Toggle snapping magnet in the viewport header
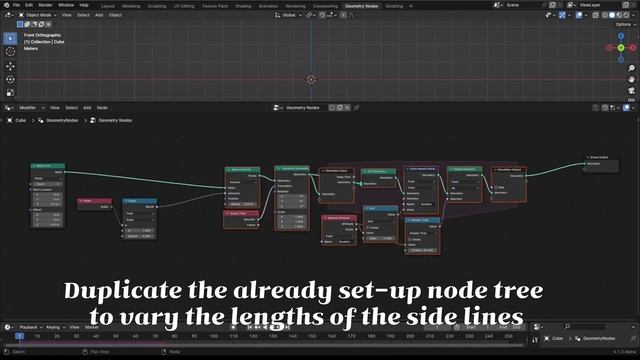This screenshot has height=360, width=640. tap(322, 15)
